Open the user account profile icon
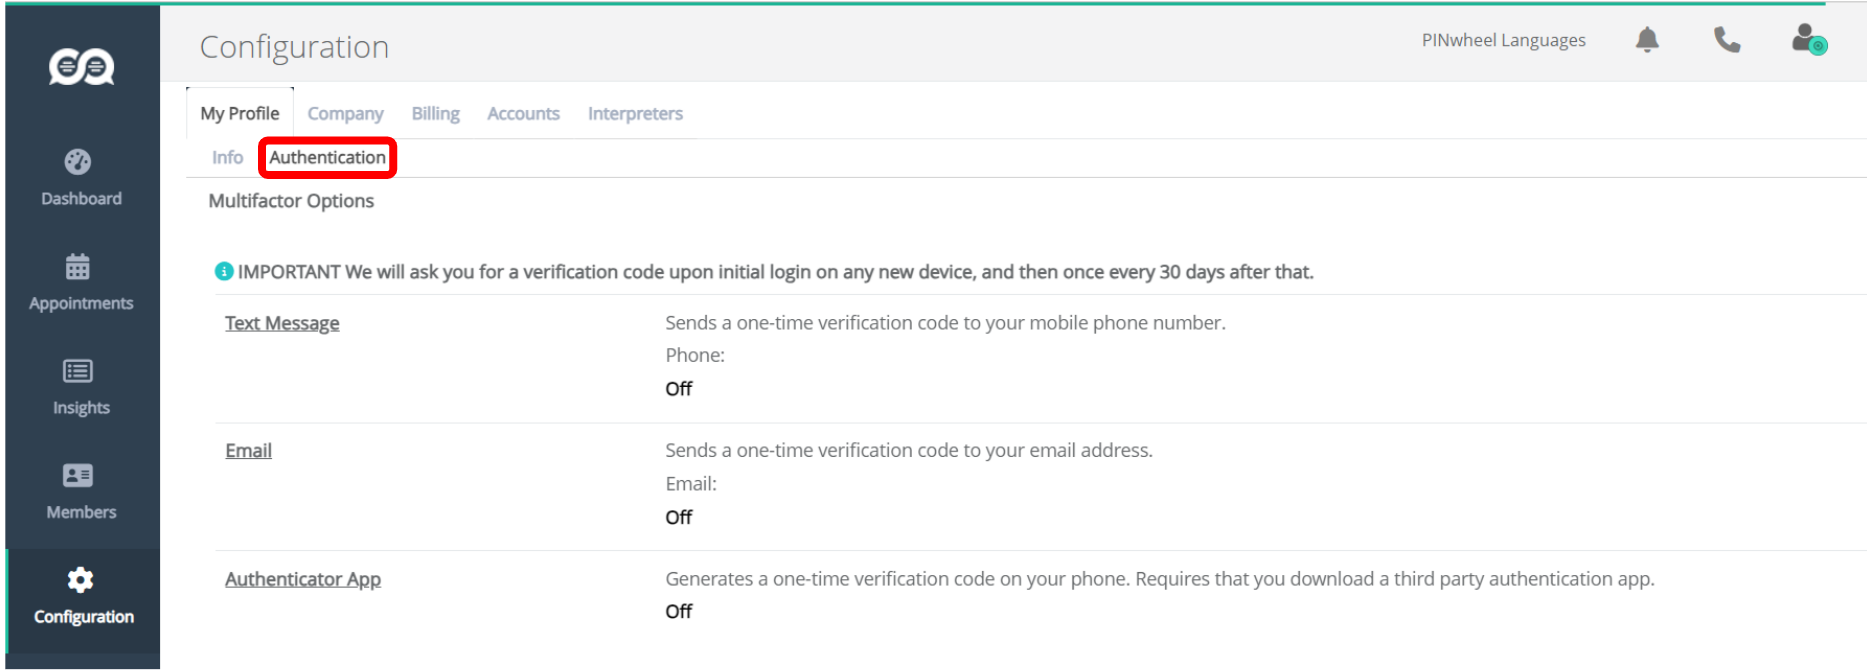Screen dimensions: 1867x670 point(1808,40)
